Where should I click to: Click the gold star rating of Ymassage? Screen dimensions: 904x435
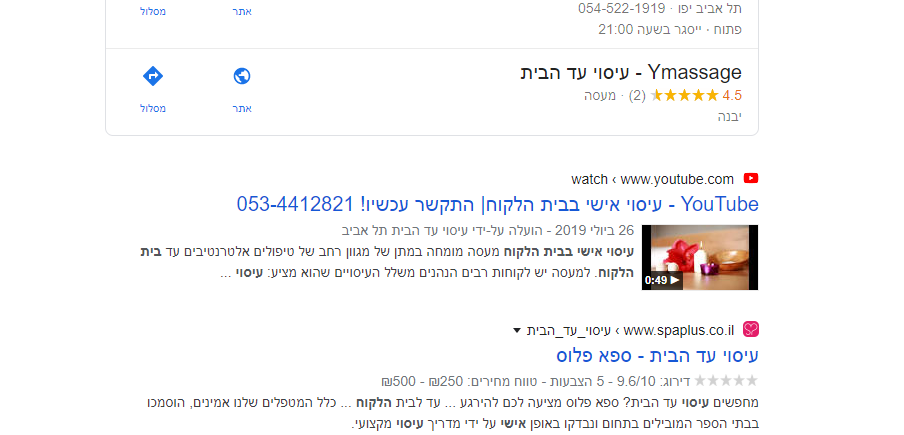click(x=684, y=96)
